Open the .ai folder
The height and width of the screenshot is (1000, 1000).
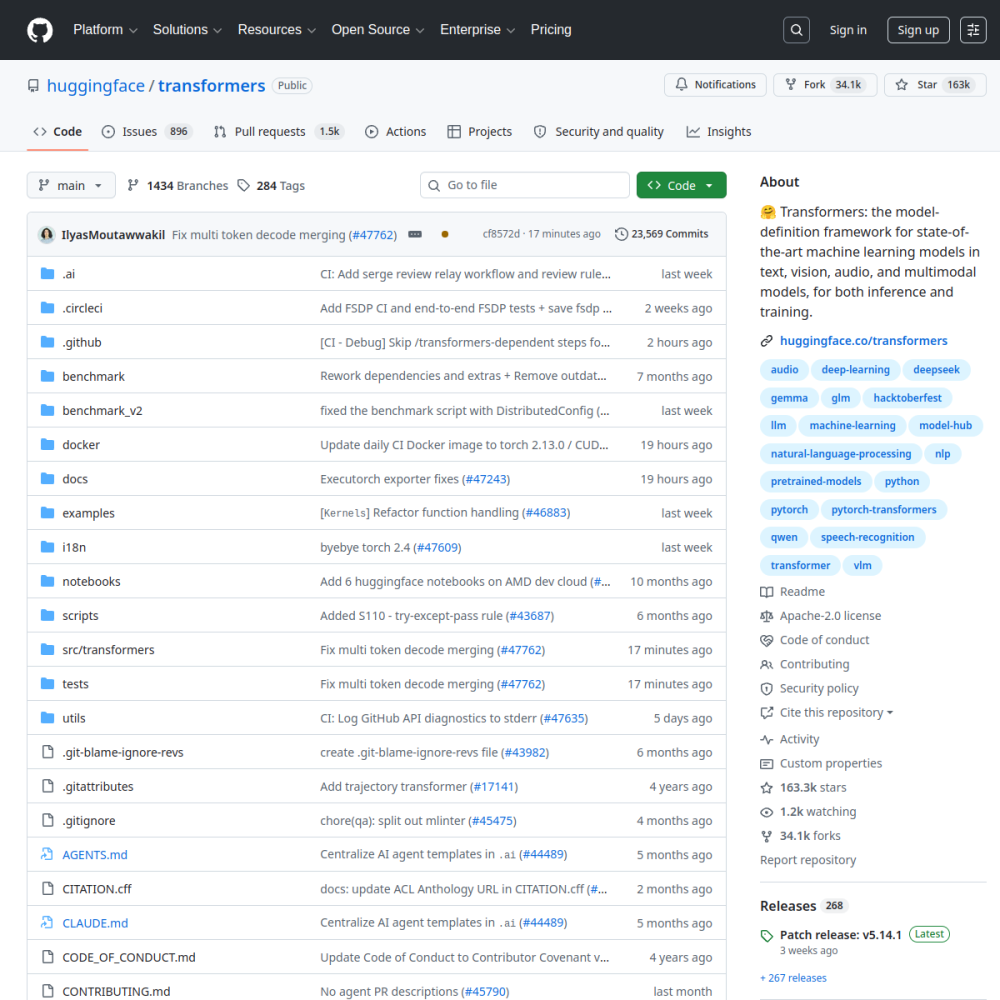68,274
